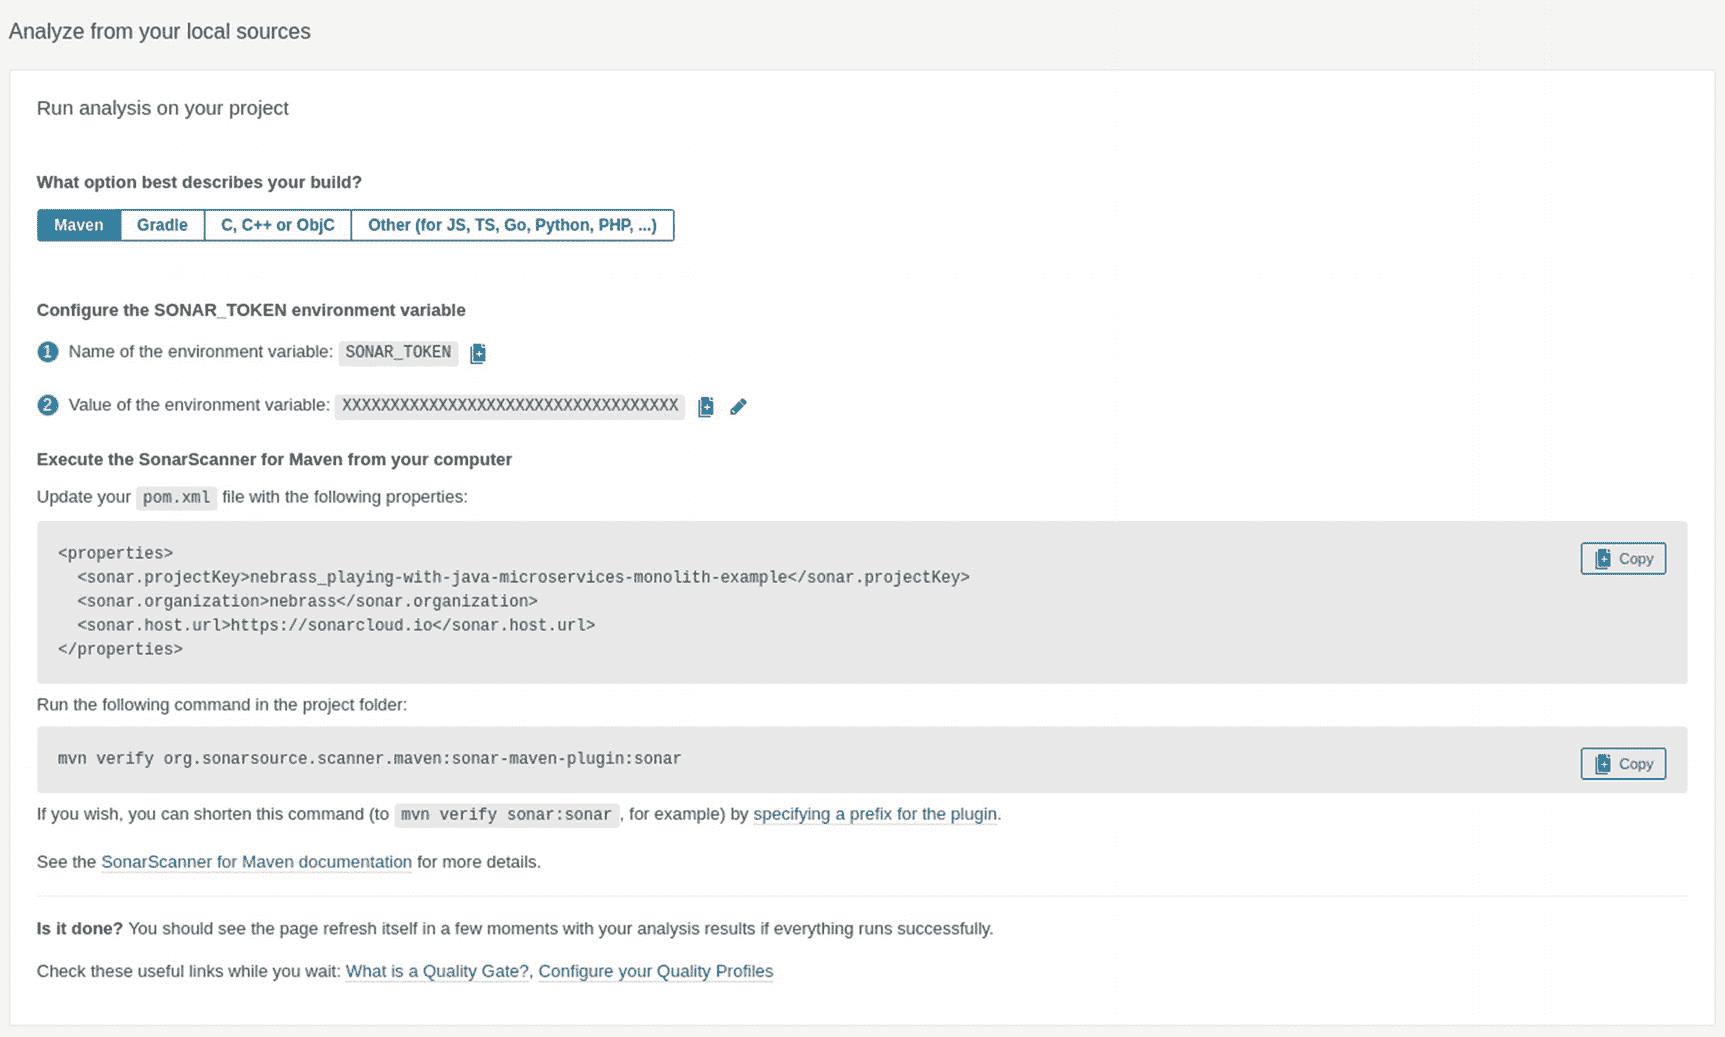Click the sonar.host.url line in snippet
The width and height of the screenshot is (1725, 1037).
pos(336,625)
